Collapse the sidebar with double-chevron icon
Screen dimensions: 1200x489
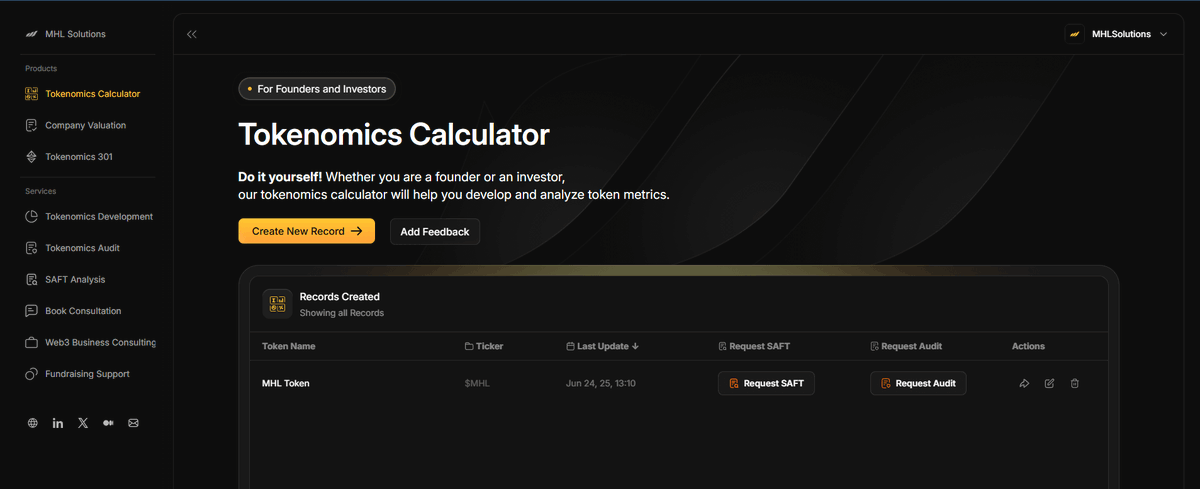click(191, 34)
